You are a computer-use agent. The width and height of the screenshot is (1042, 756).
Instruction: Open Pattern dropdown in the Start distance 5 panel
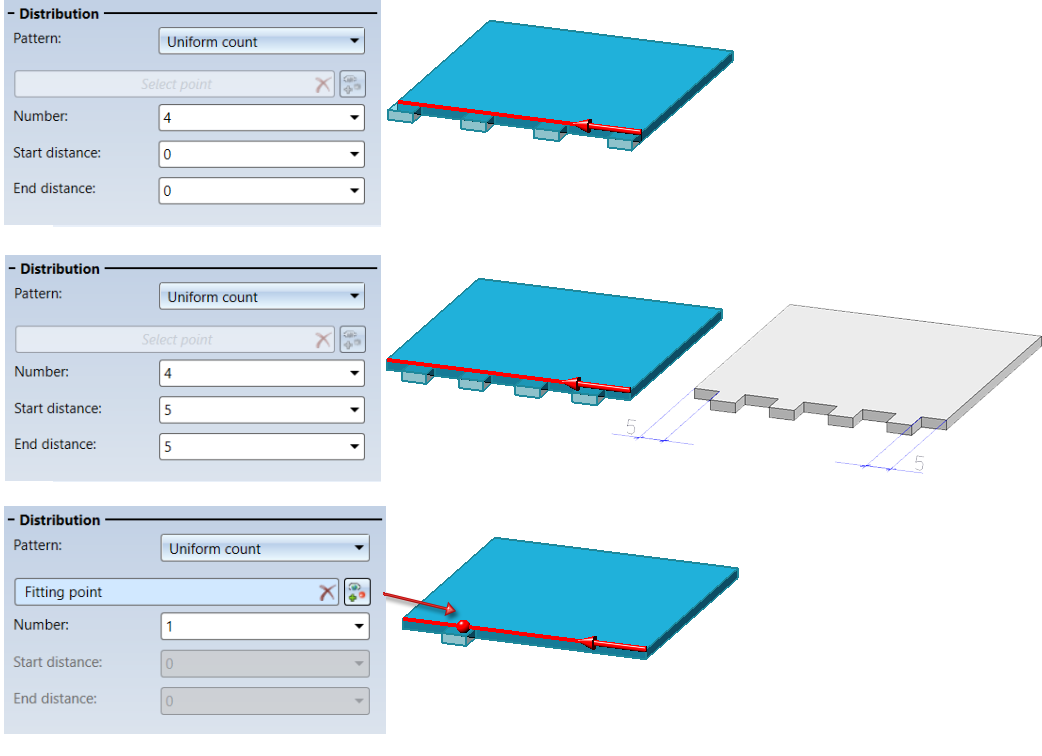click(262, 296)
